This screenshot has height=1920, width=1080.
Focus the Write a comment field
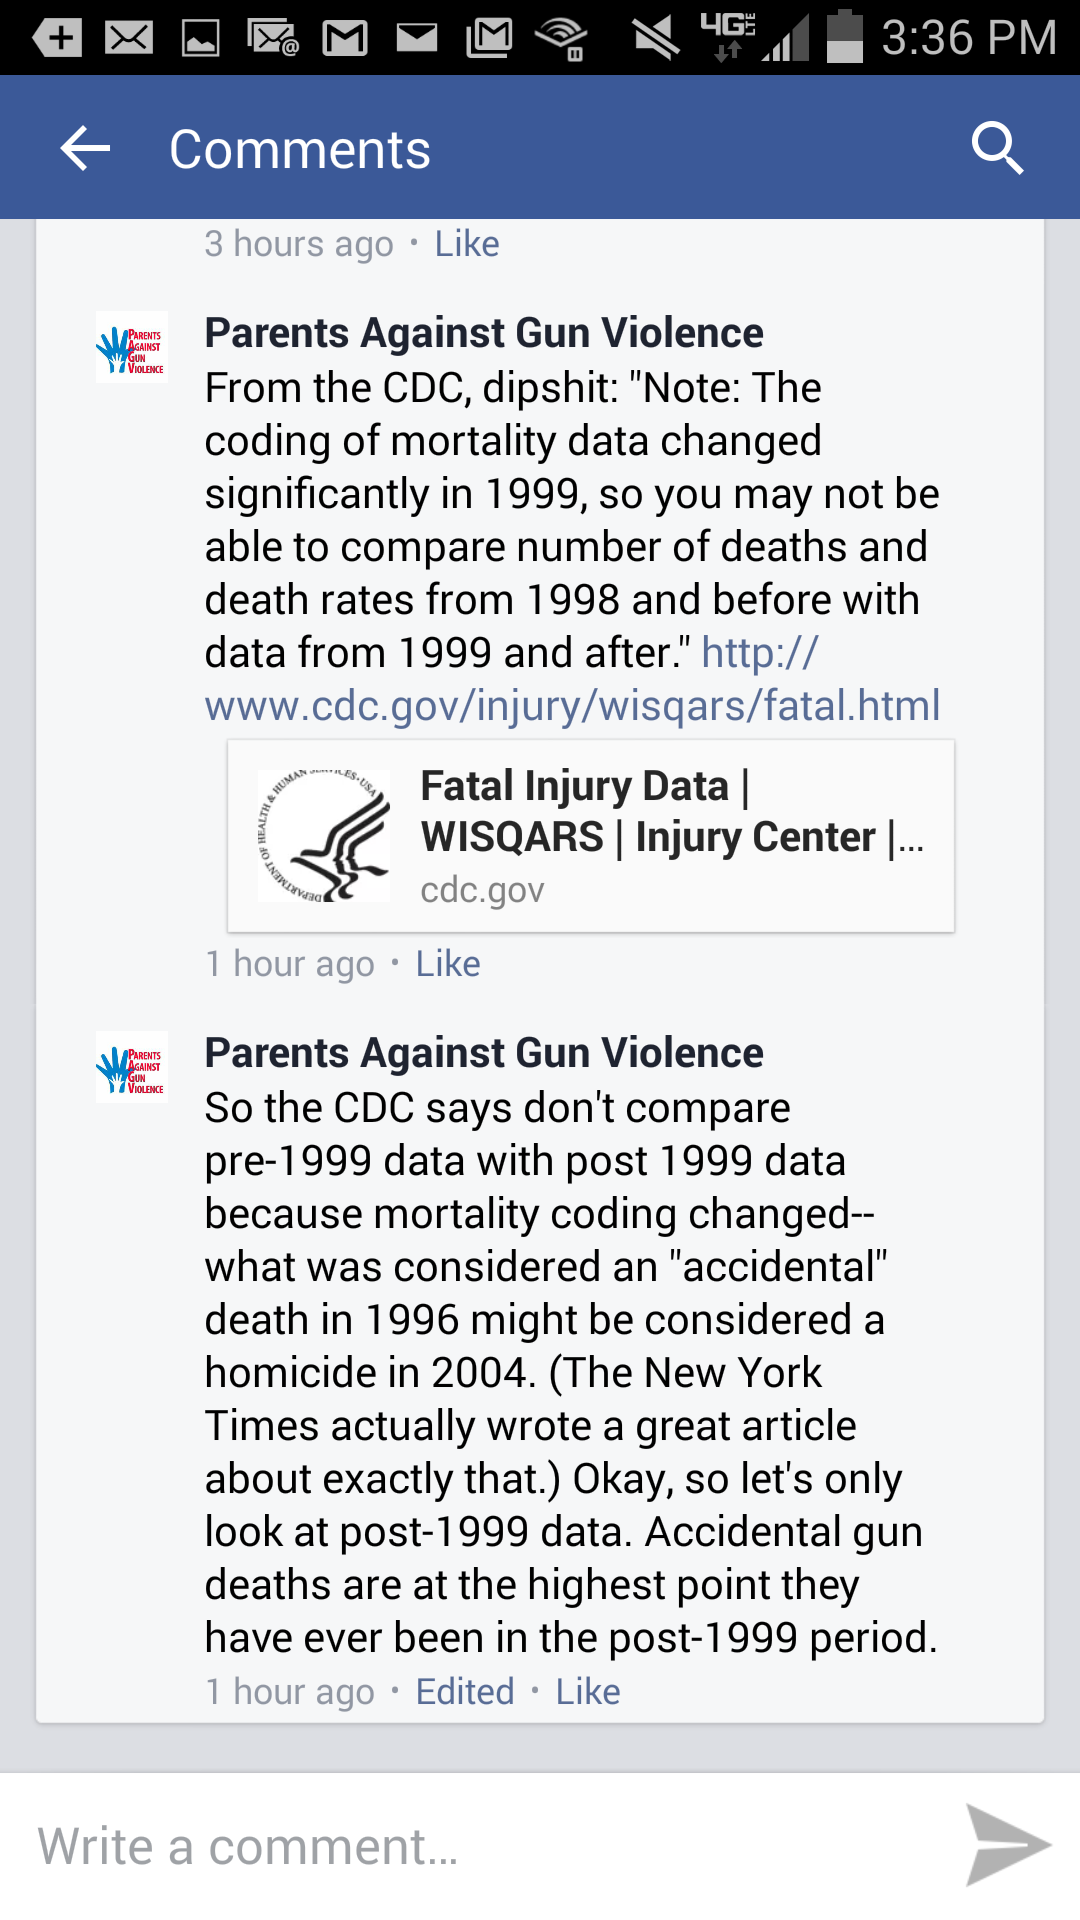tap(480, 1846)
